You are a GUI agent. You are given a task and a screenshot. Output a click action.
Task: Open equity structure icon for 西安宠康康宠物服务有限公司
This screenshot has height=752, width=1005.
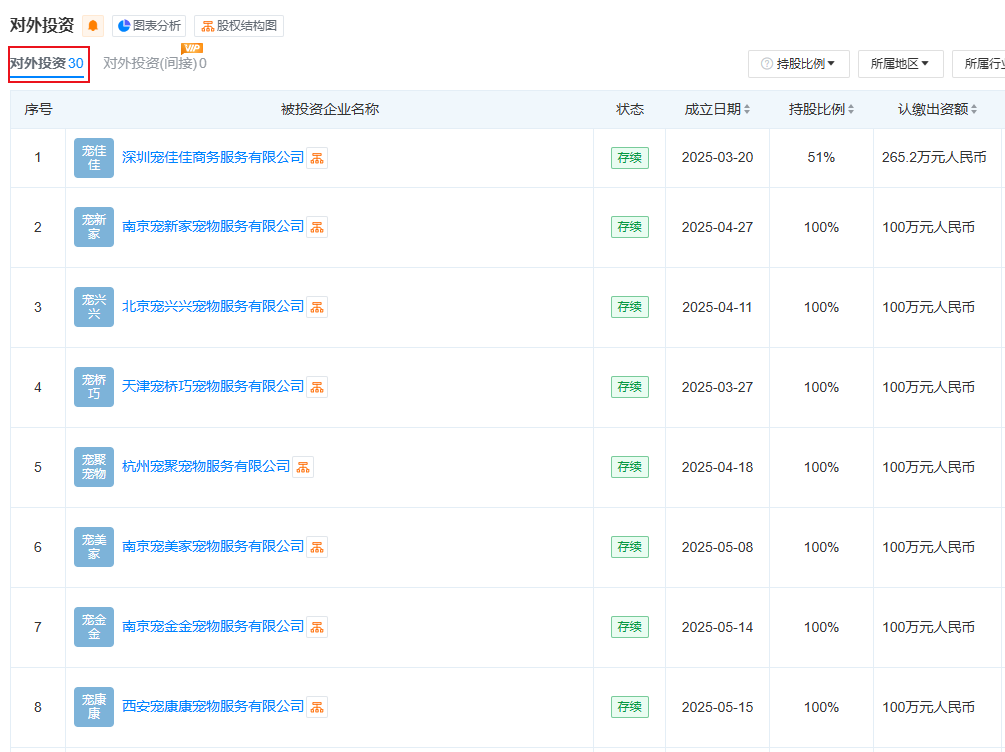click(x=317, y=707)
